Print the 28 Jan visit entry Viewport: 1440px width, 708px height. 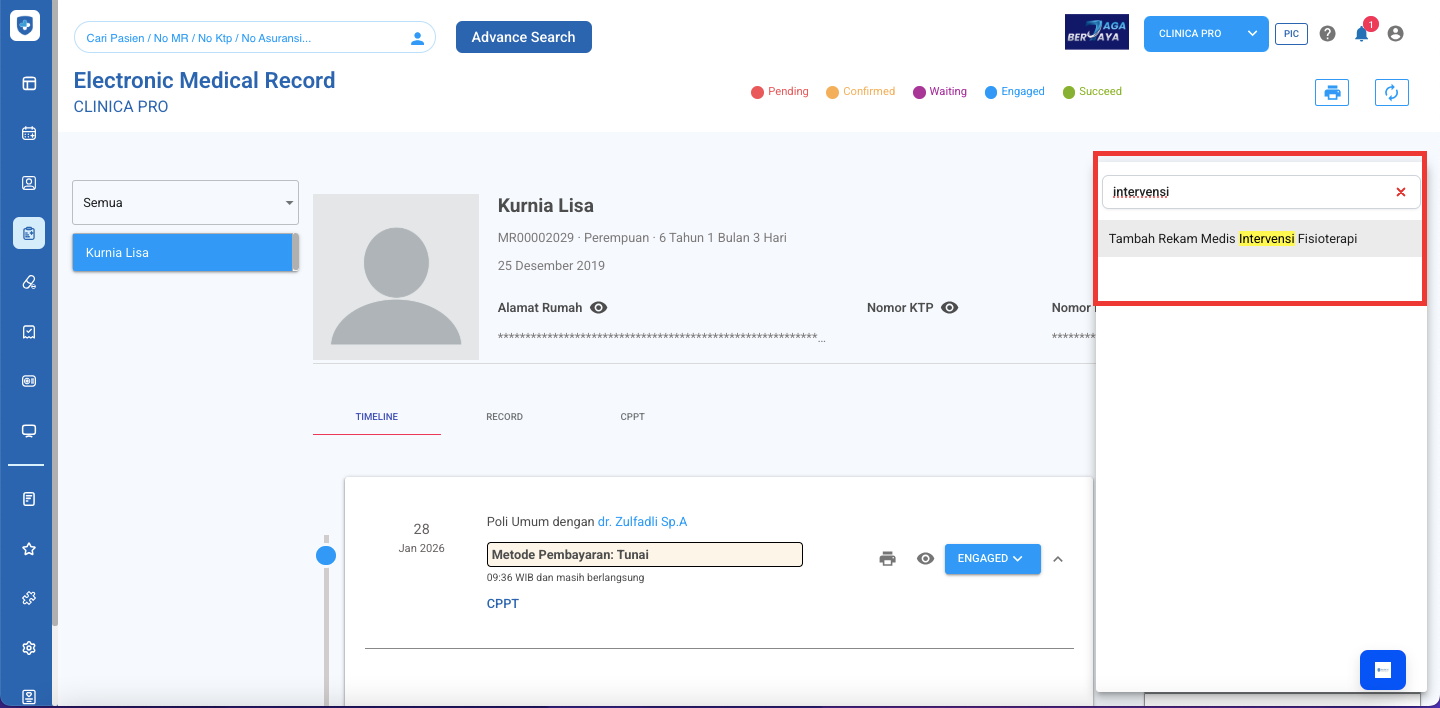887,559
